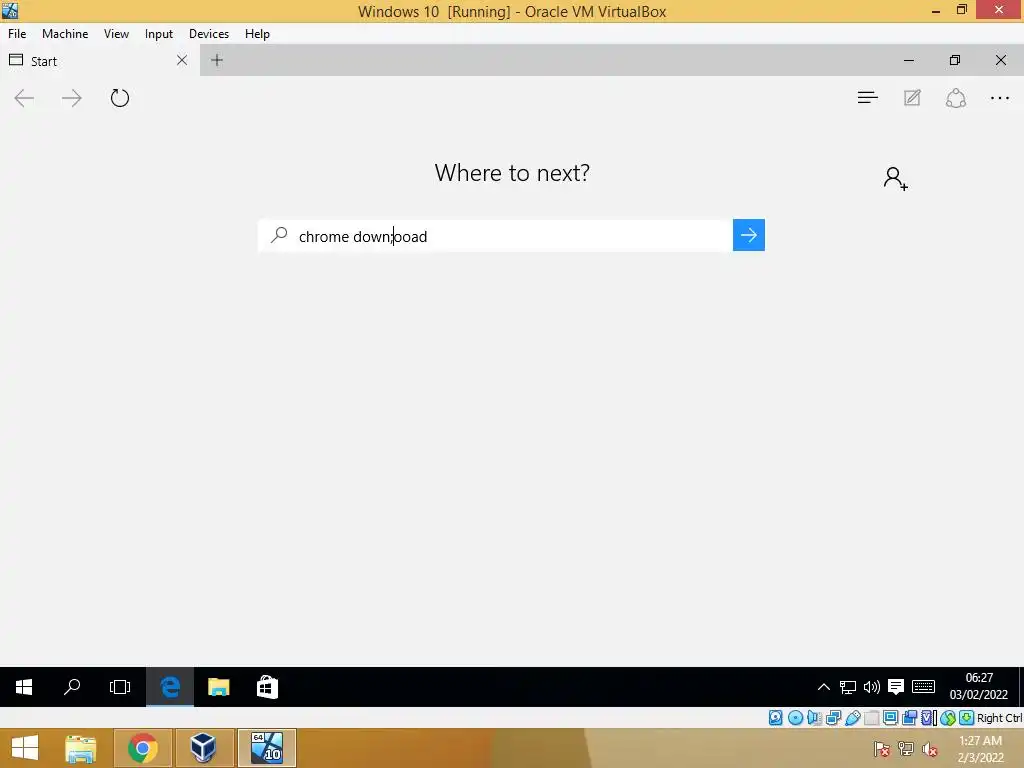Click VirtualBox CPU/virtualization indicator

pos(929,718)
